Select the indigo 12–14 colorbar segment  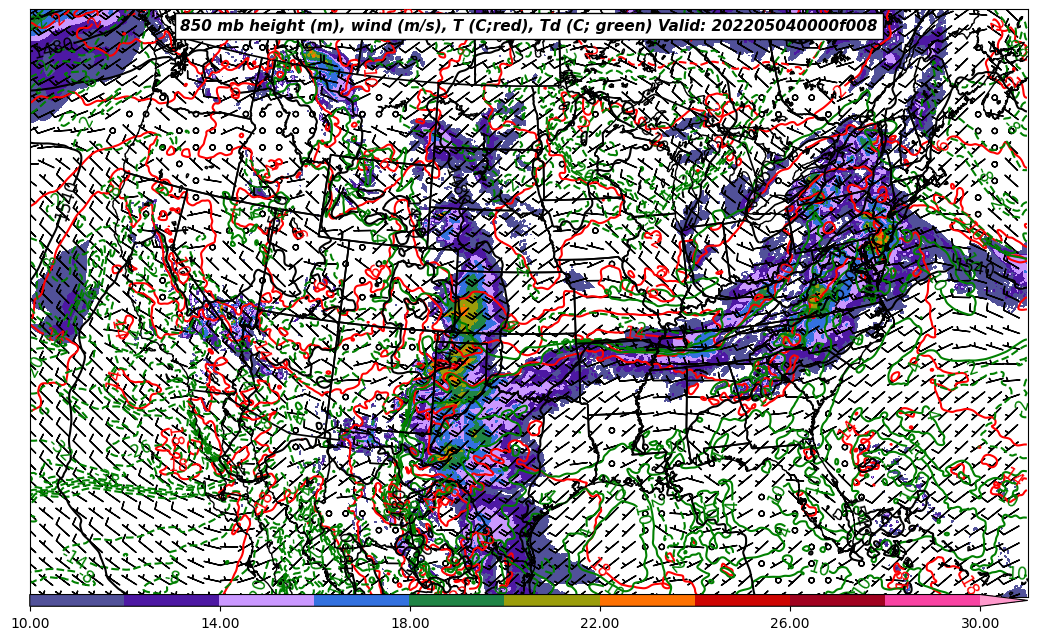(172, 600)
